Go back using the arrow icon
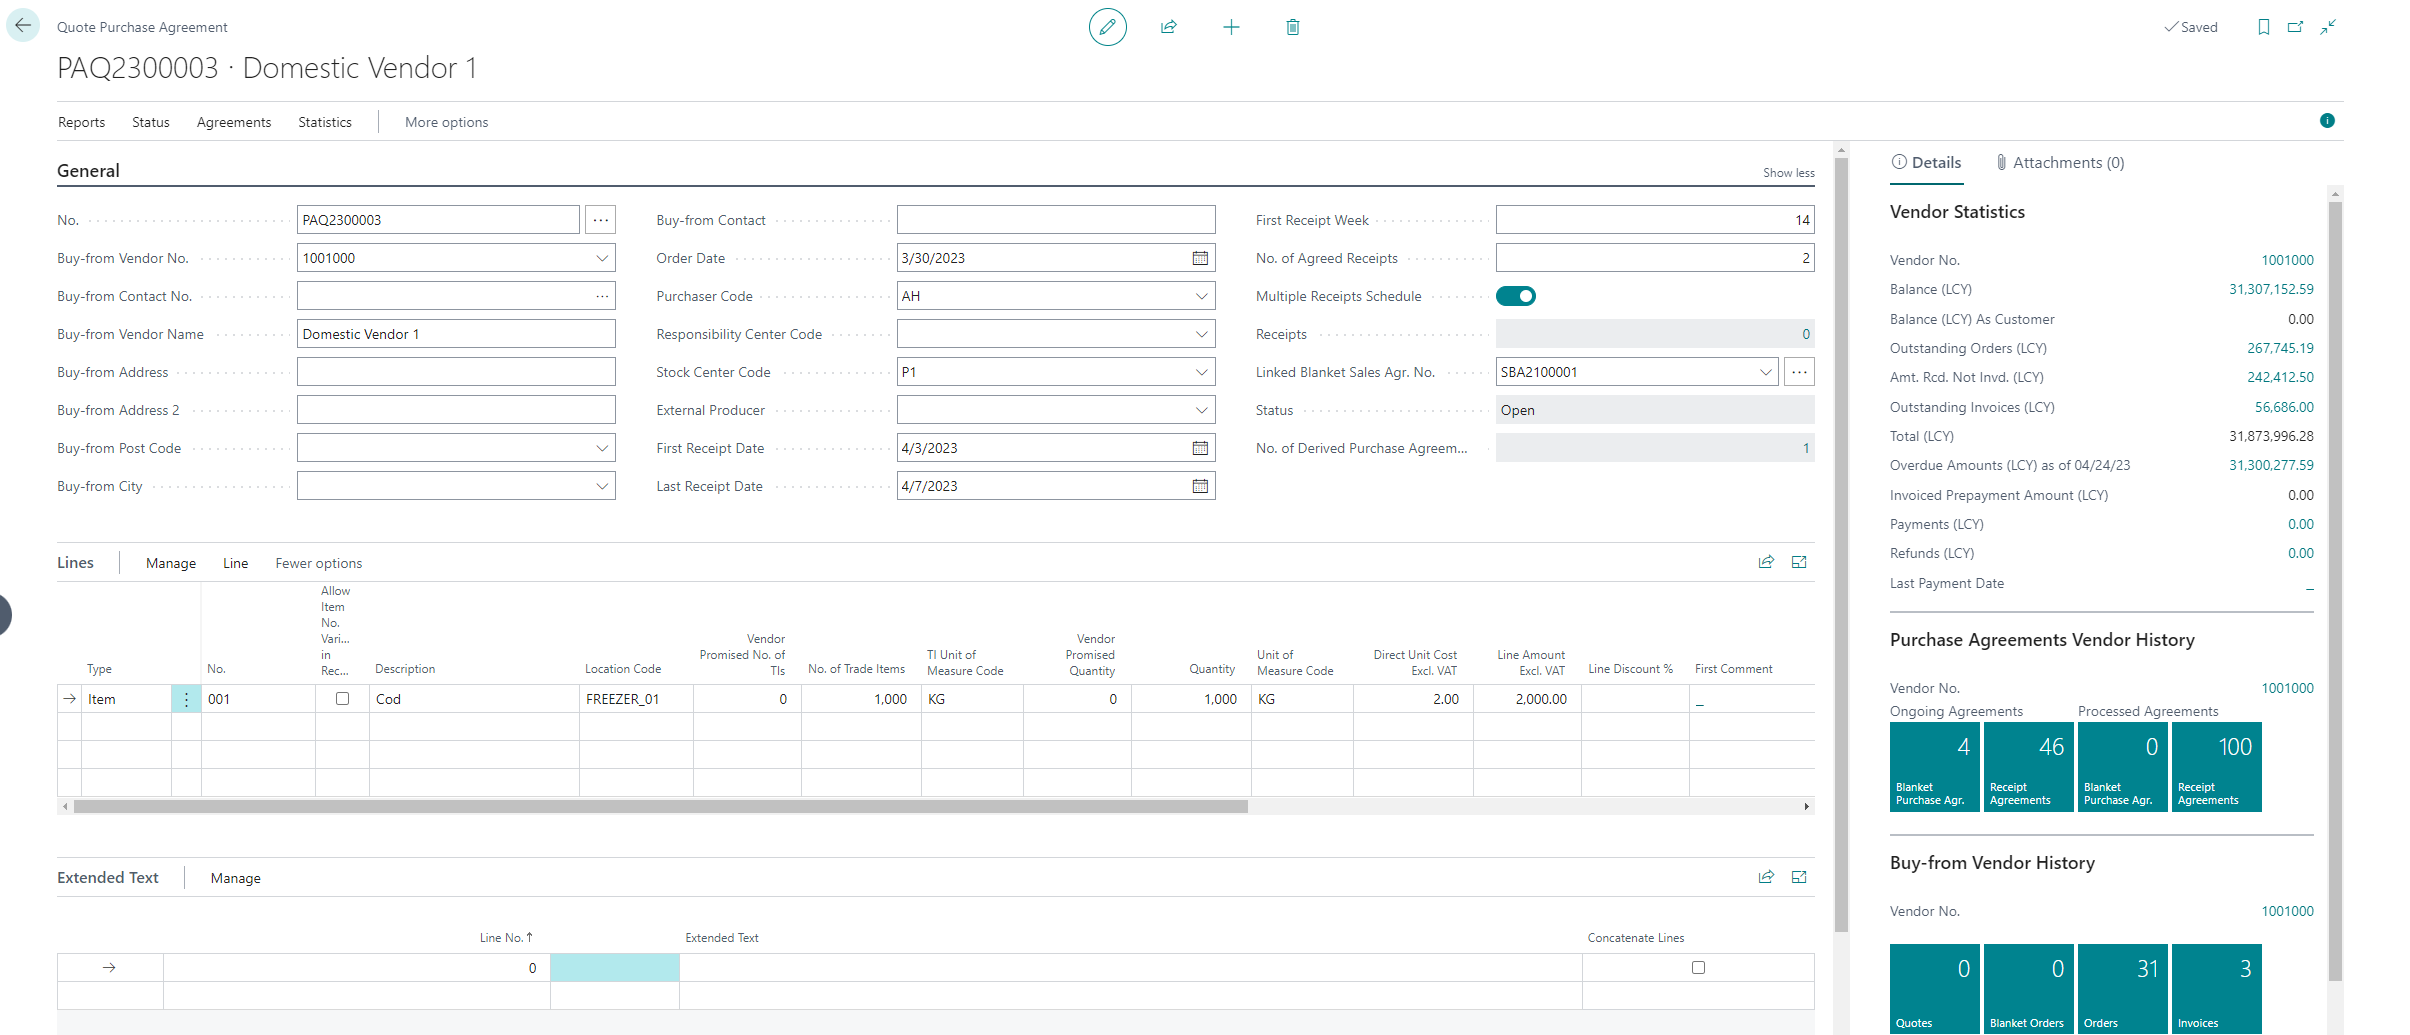The height and width of the screenshot is (1035, 2410). pyautogui.click(x=23, y=26)
